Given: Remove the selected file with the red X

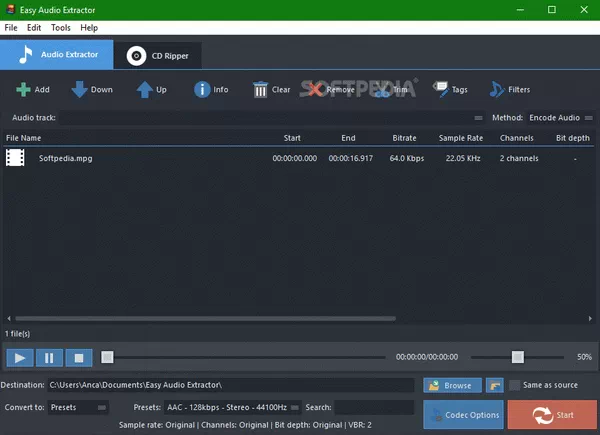Looking at the screenshot, I should [315, 90].
